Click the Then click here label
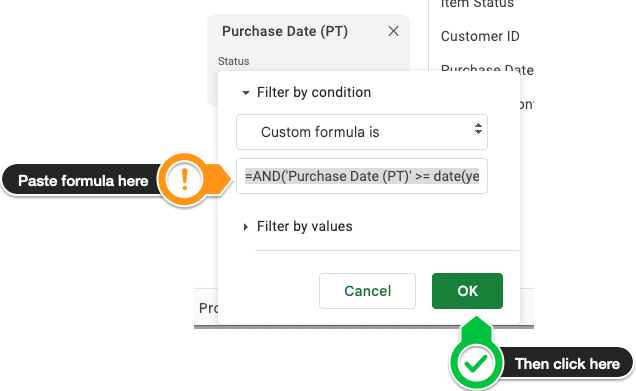This screenshot has height=391, width=636. point(567,364)
